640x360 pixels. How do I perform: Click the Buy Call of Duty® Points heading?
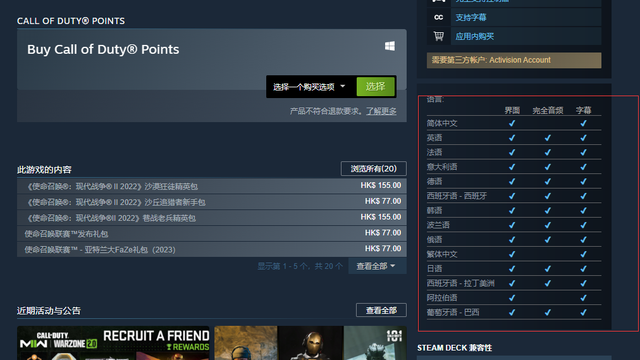point(103,49)
